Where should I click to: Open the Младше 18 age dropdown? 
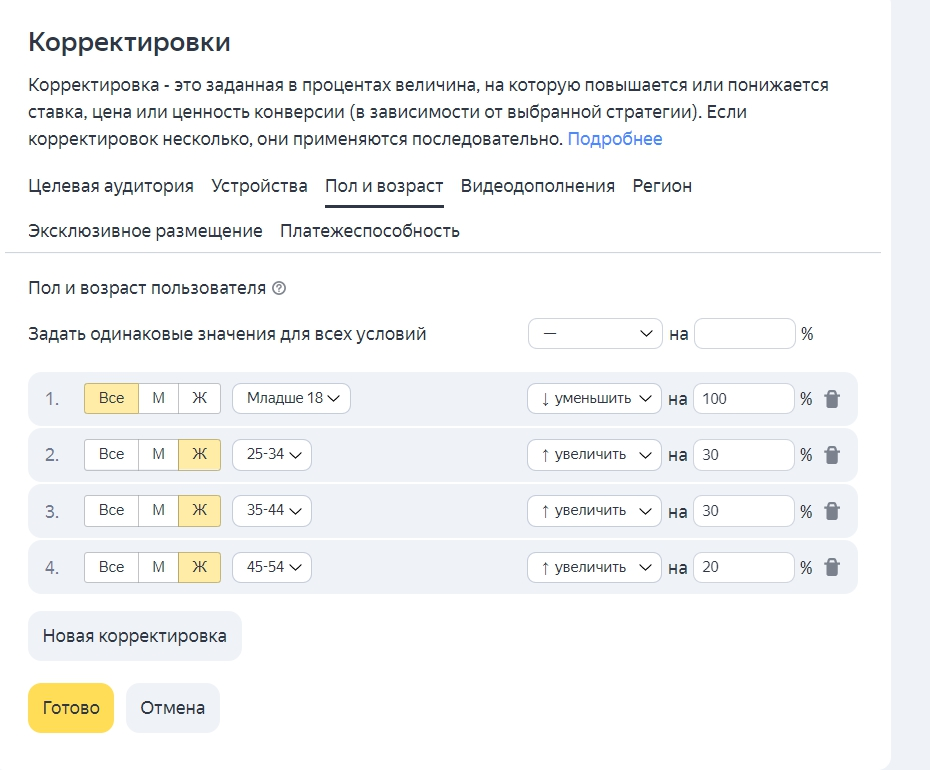coord(291,398)
